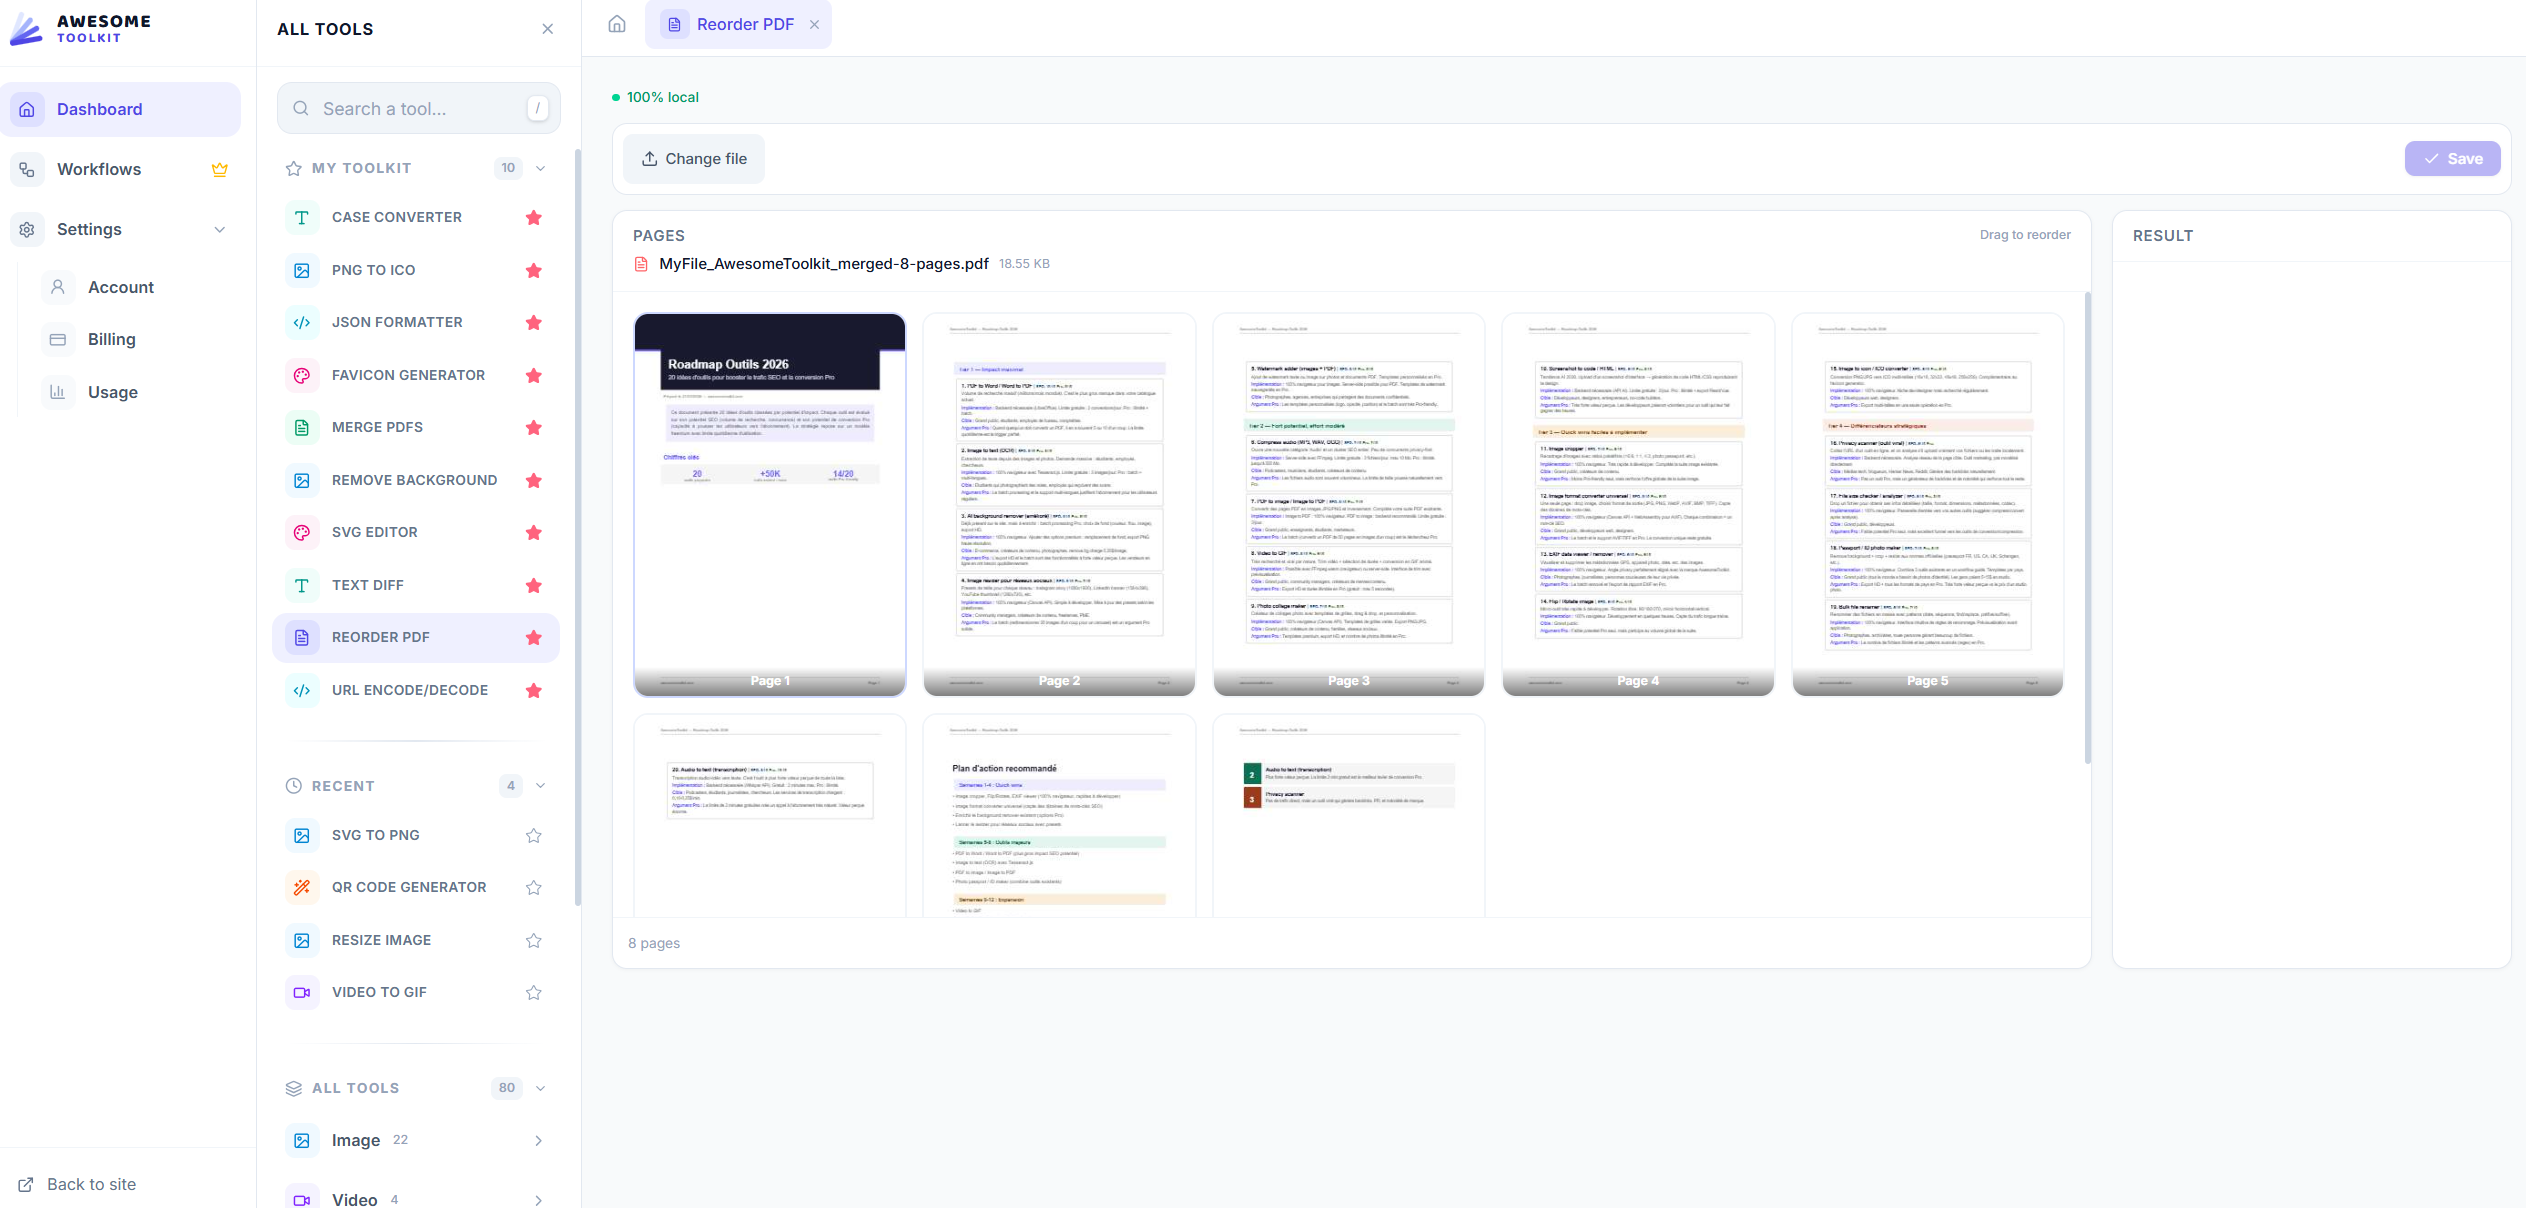Collapse the Settings submenu
This screenshot has height=1208, width=2526.
click(x=220, y=229)
